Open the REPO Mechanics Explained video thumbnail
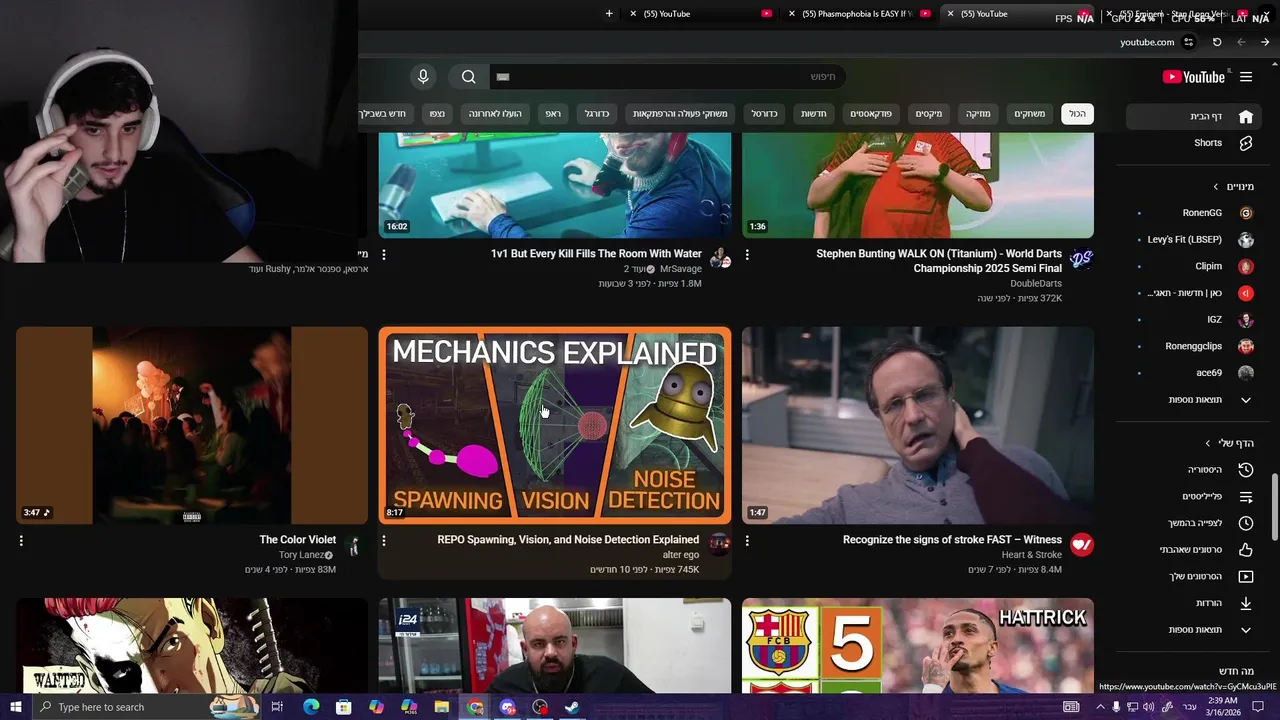This screenshot has width=1280, height=720. 555,426
